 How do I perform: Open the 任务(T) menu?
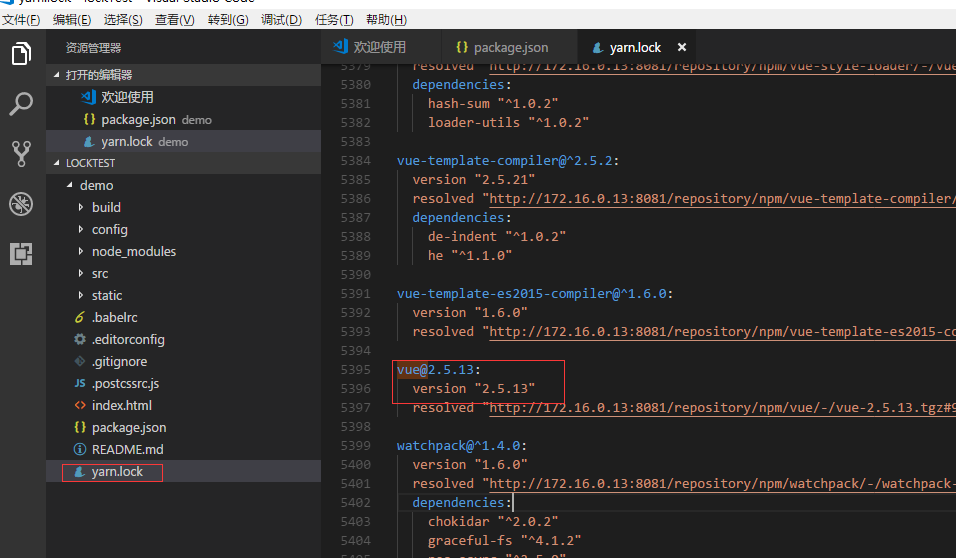[334, 20]
